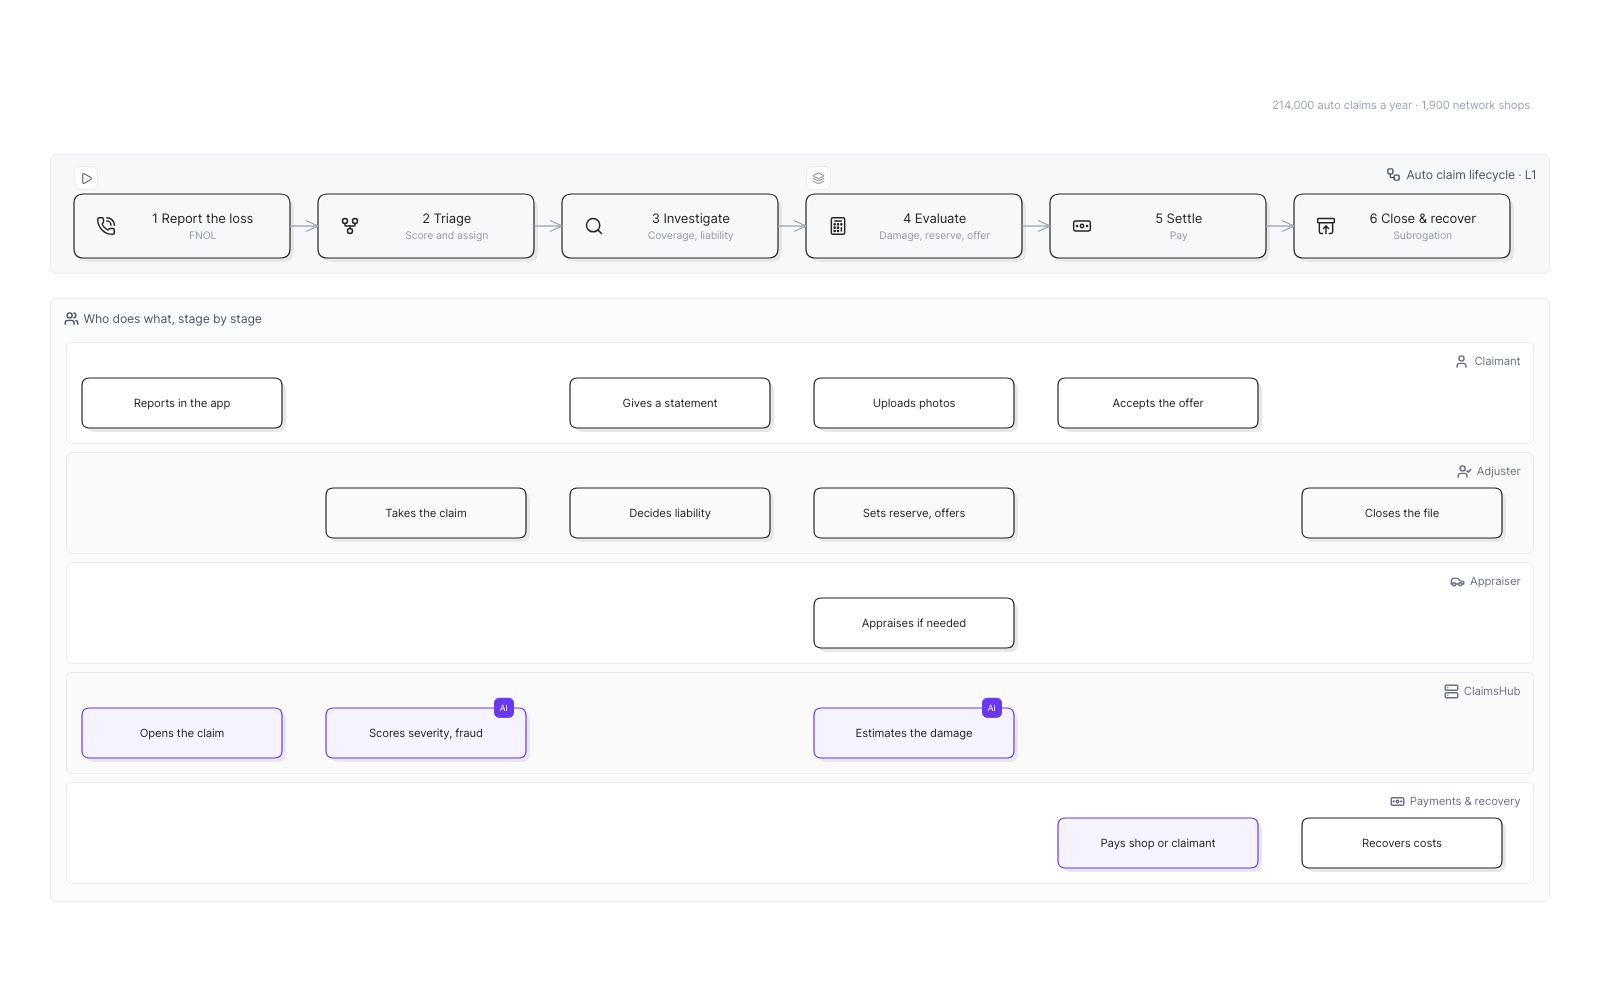Click the Auto claim lifecycle shapes icon

(1393, 175)
